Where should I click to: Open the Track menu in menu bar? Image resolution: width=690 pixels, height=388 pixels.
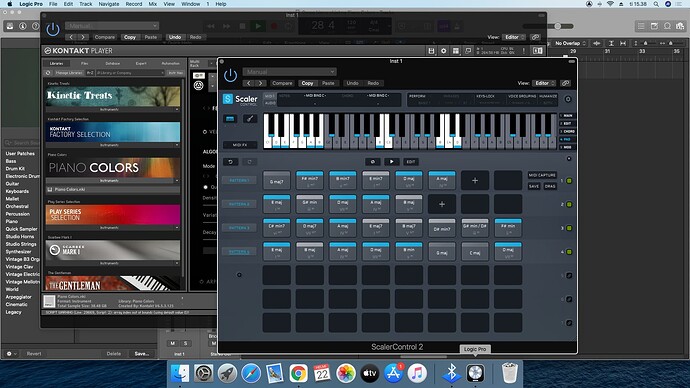tap(85, 4)
